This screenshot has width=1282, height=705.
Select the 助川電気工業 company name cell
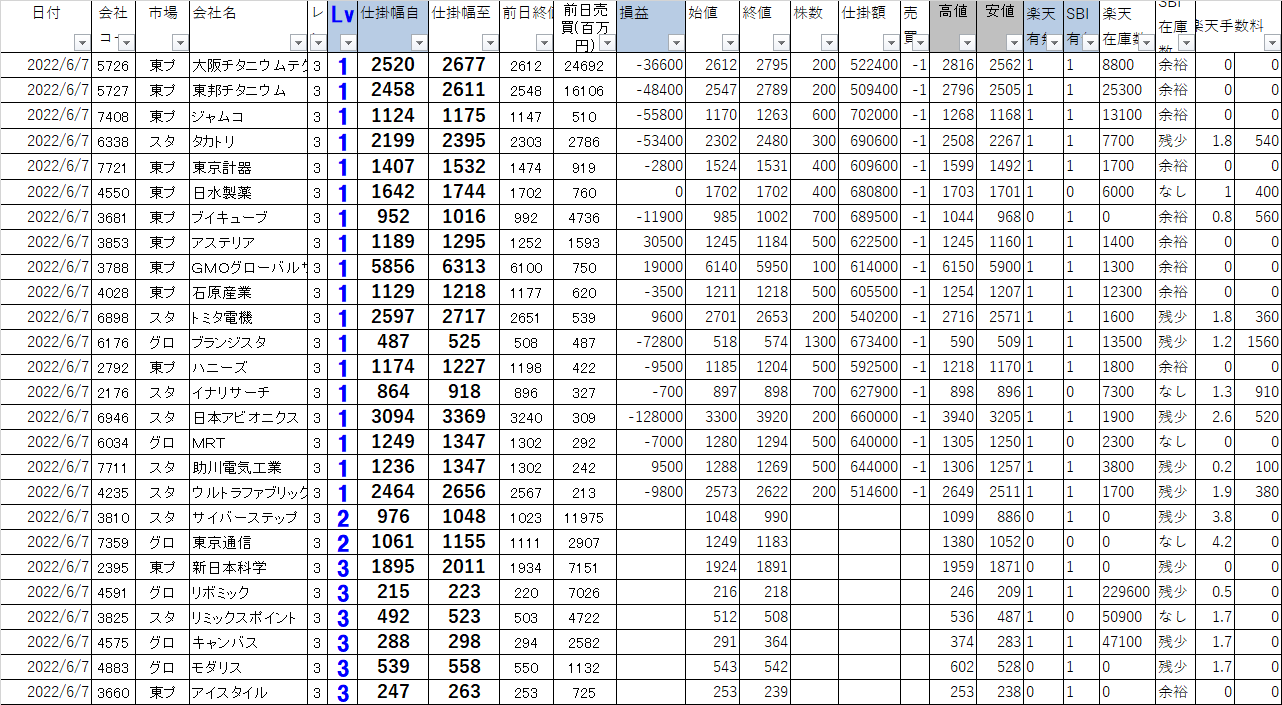click(249, 467)
